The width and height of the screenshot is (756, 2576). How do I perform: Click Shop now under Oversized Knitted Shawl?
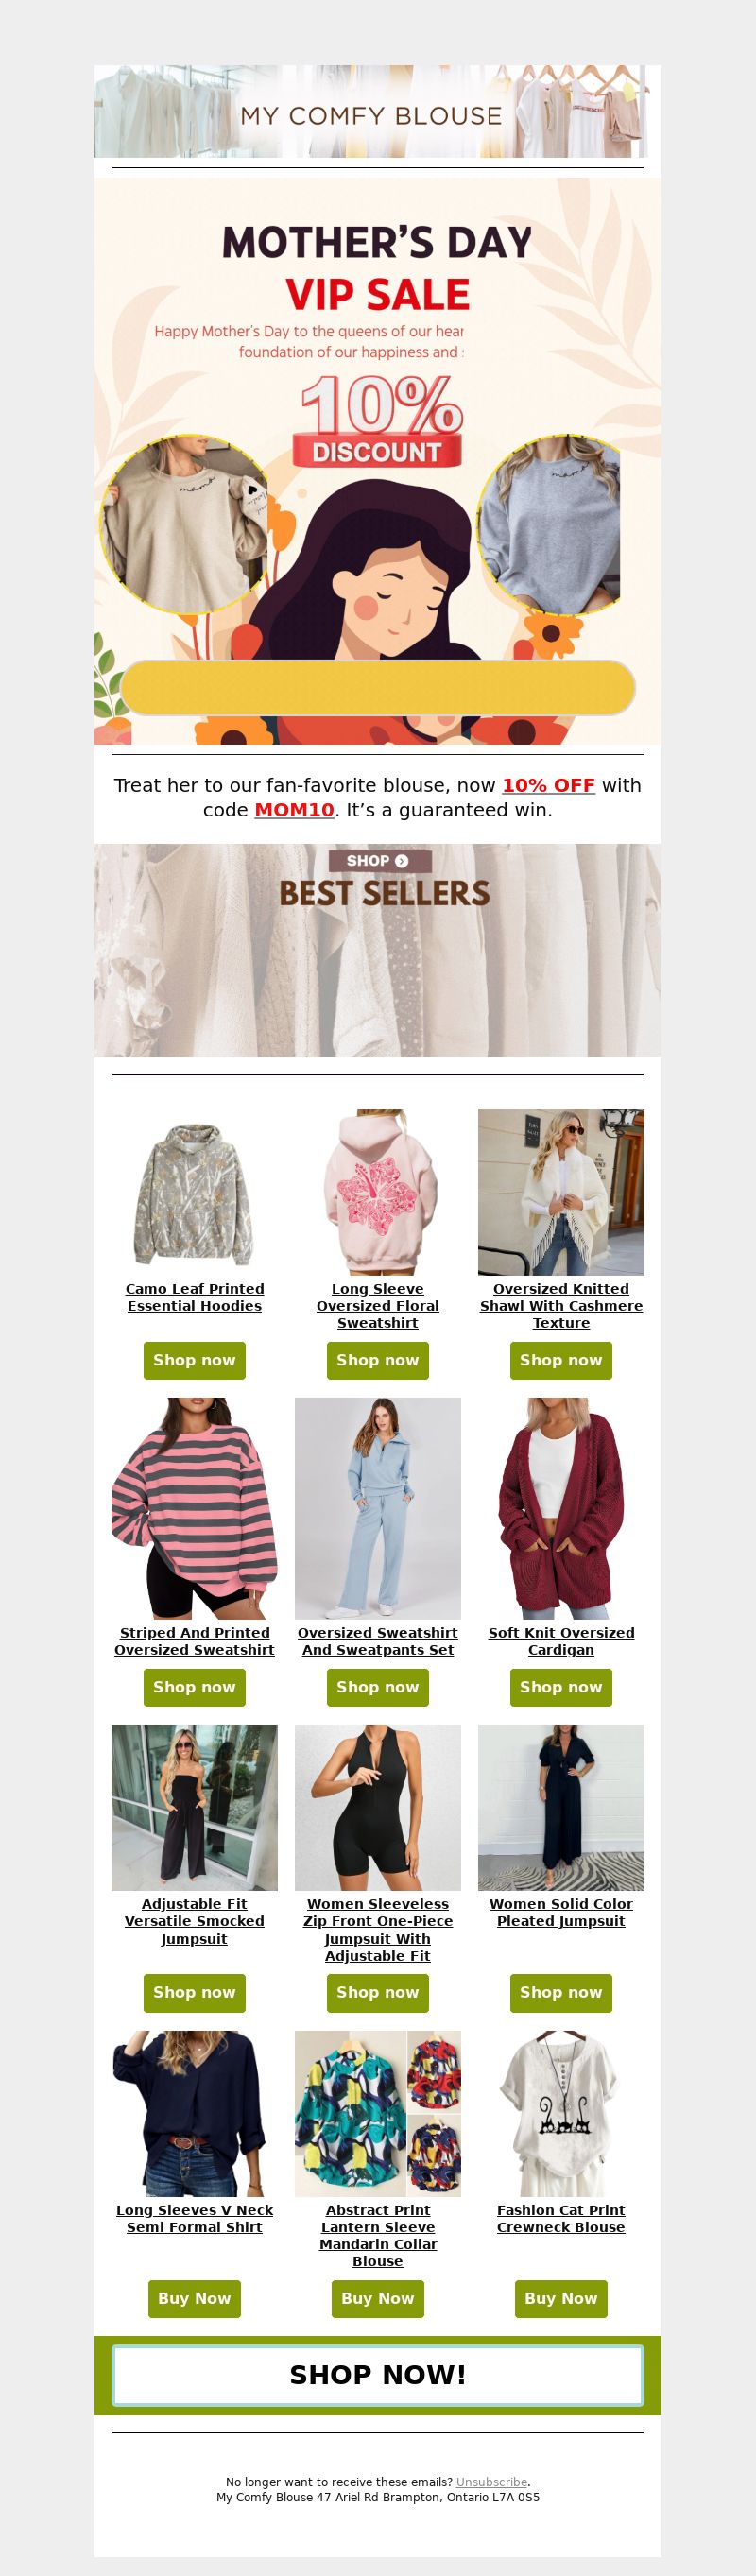point(561,1360)
